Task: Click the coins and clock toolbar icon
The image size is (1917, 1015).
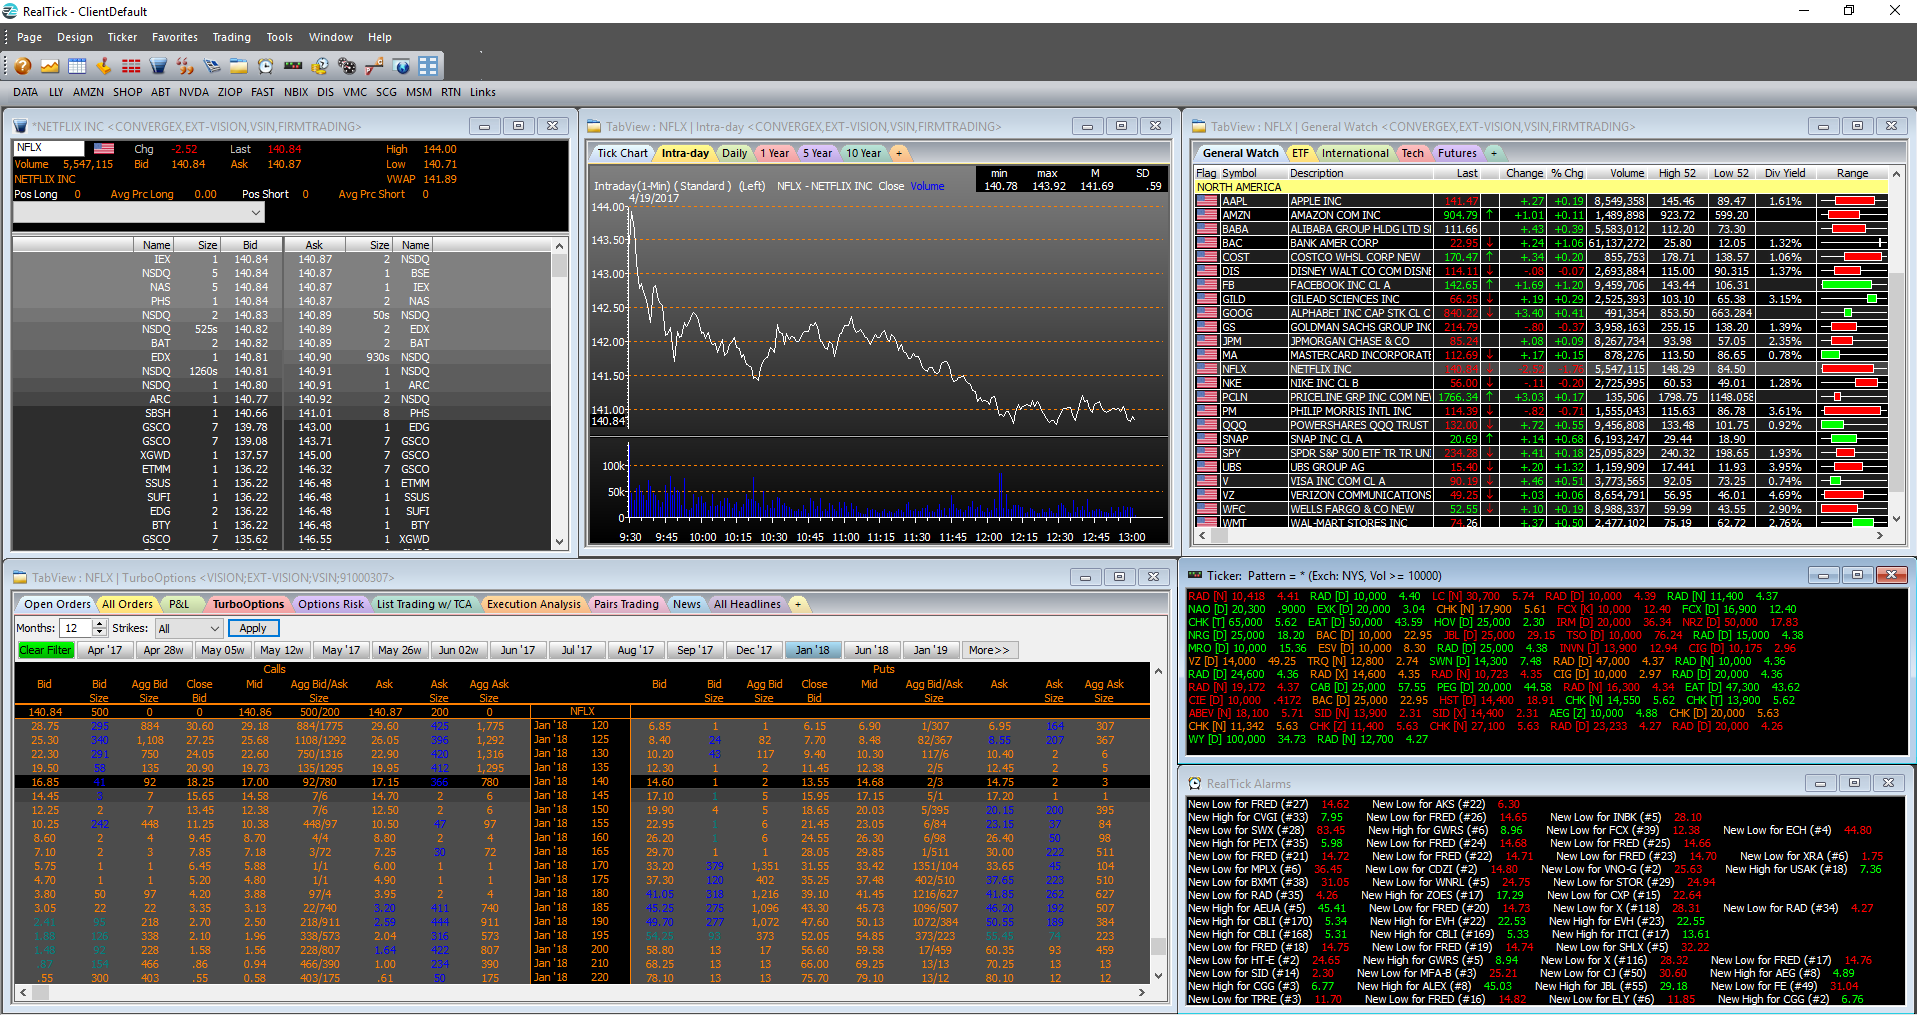Action: pos(320,66)
